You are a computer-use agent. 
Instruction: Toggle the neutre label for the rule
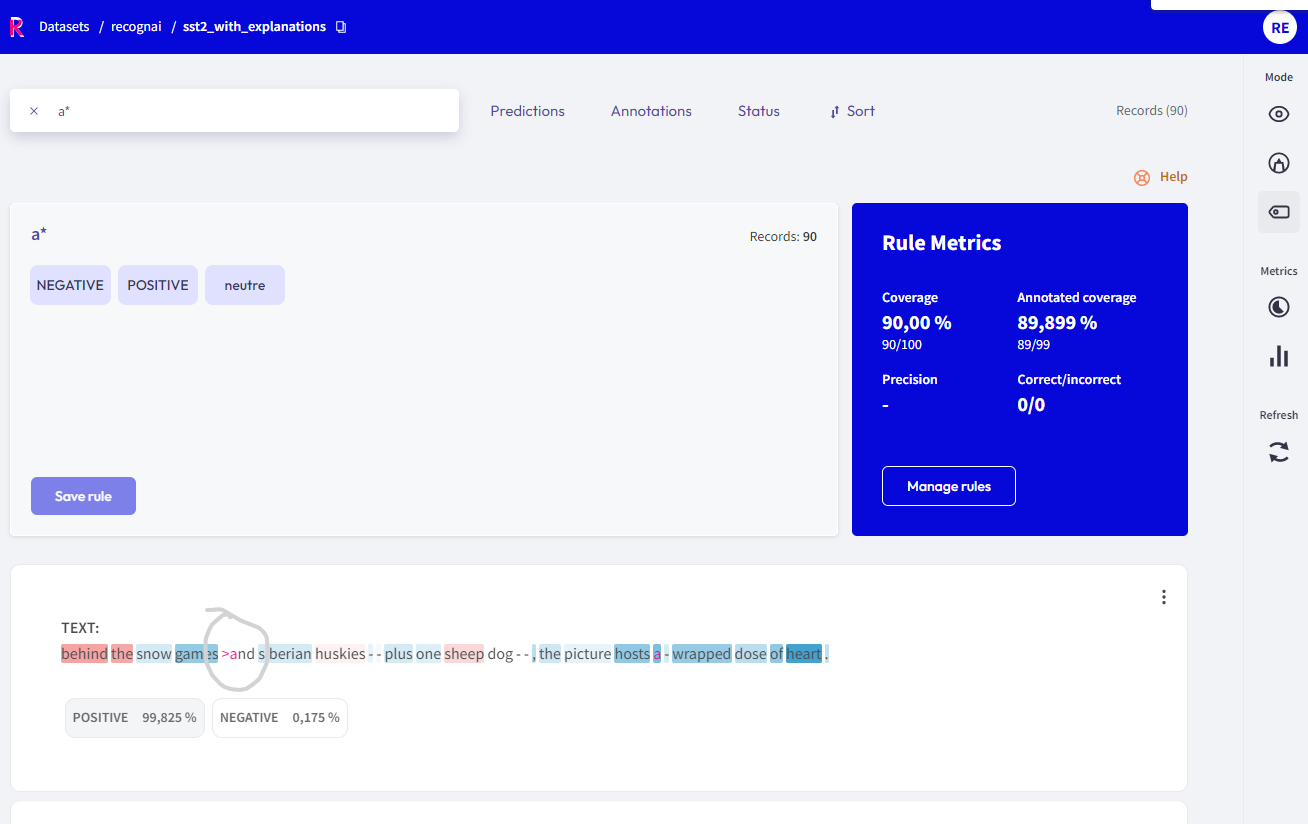(244, 285)
